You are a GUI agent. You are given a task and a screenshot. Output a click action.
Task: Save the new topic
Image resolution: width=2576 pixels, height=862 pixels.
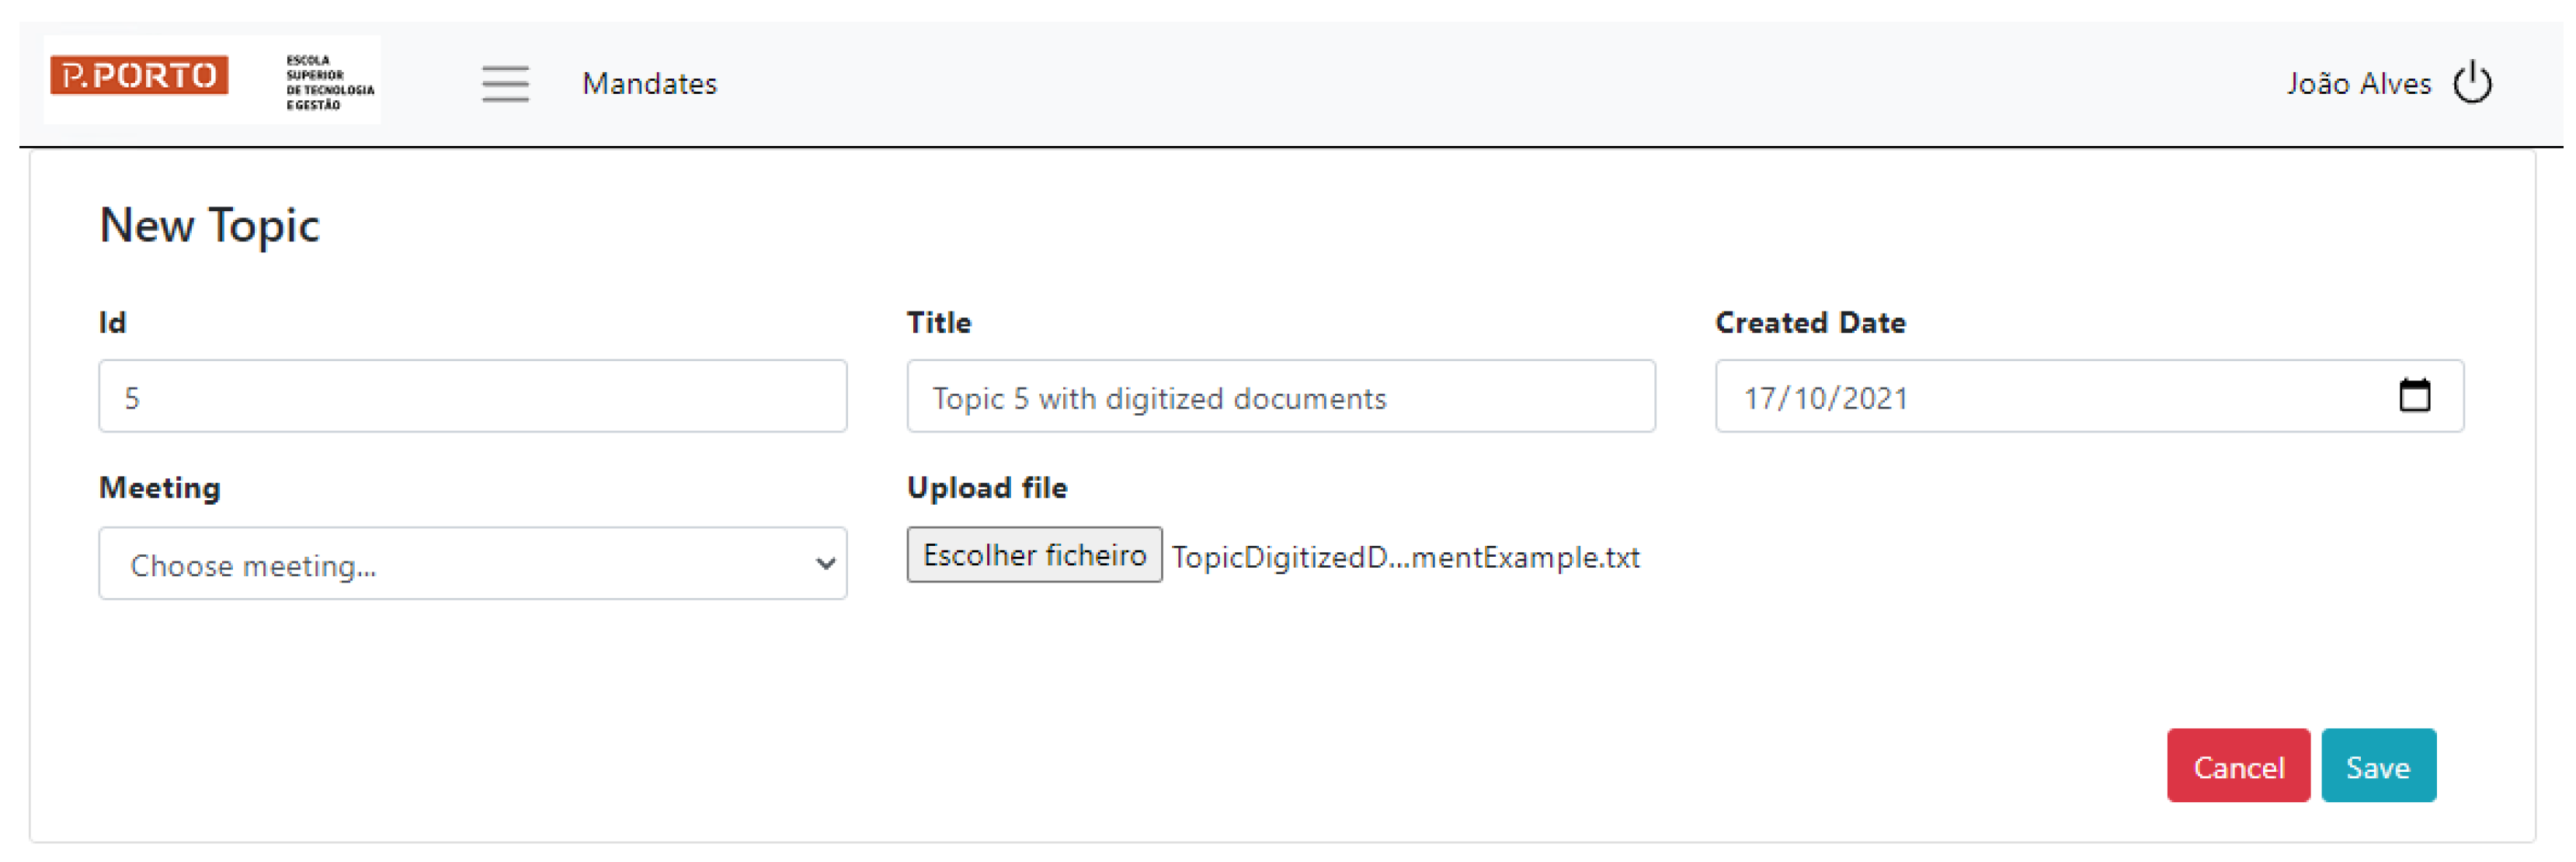2377,766
